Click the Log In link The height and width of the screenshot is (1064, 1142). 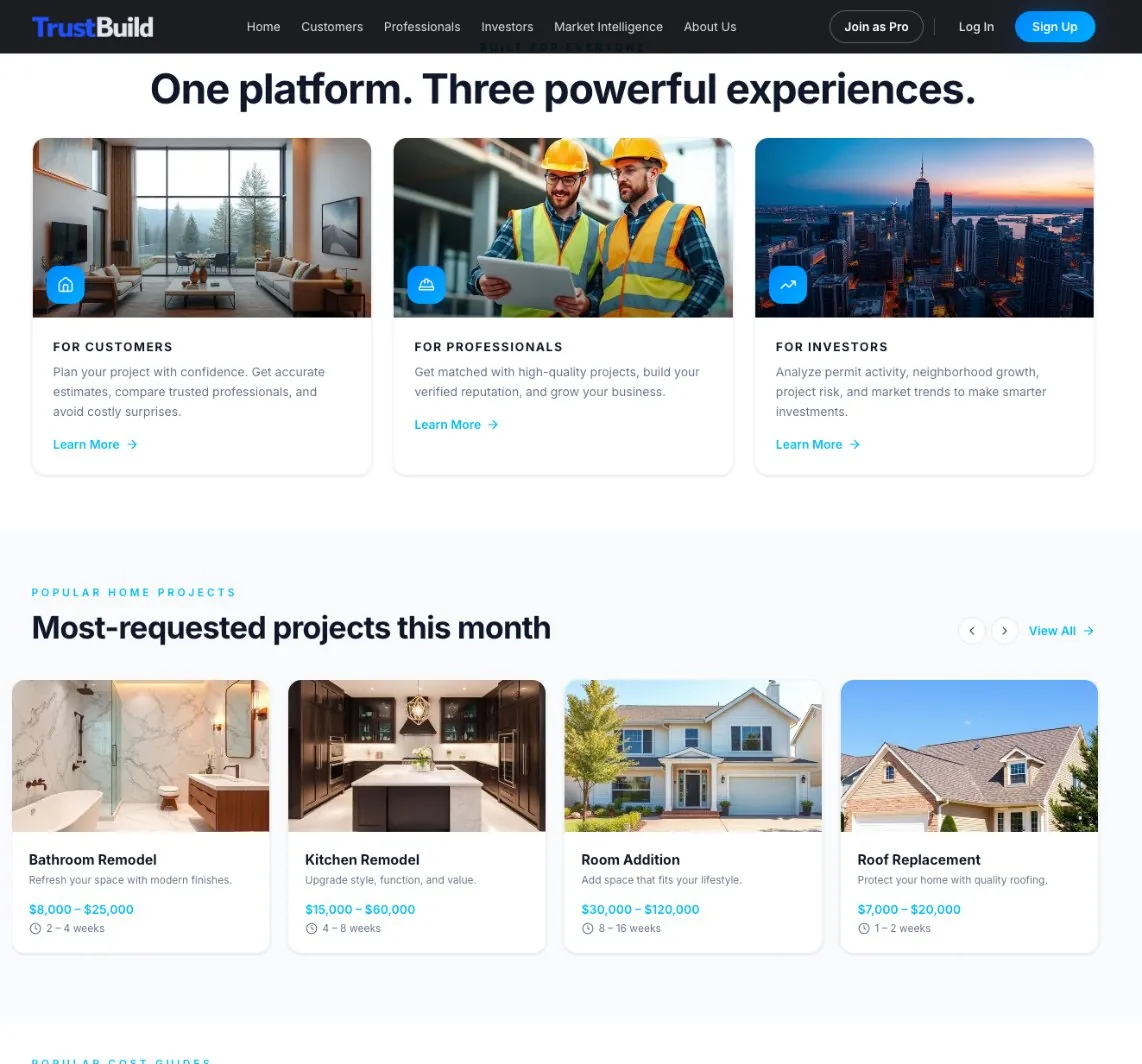(976, 27)
